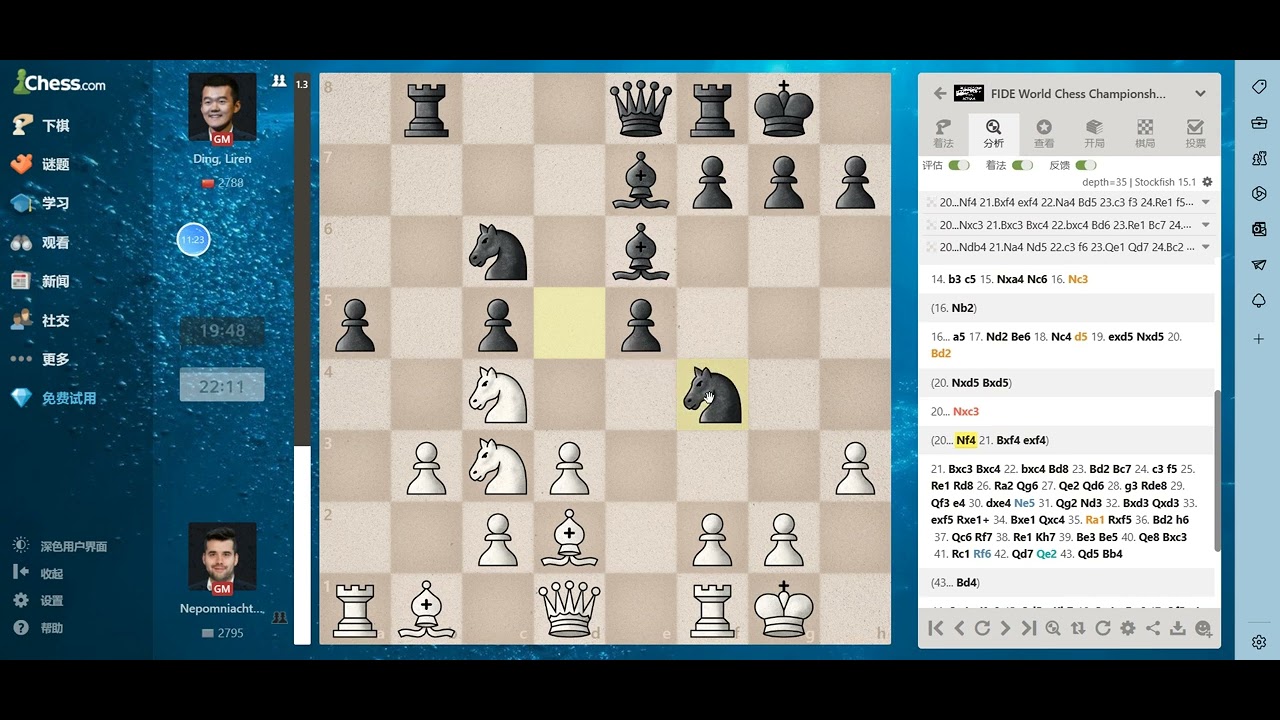1280x720 pixels.
Task: Go to first move in analysis controls
Action: pyautogui.click(x=936, y=628)
